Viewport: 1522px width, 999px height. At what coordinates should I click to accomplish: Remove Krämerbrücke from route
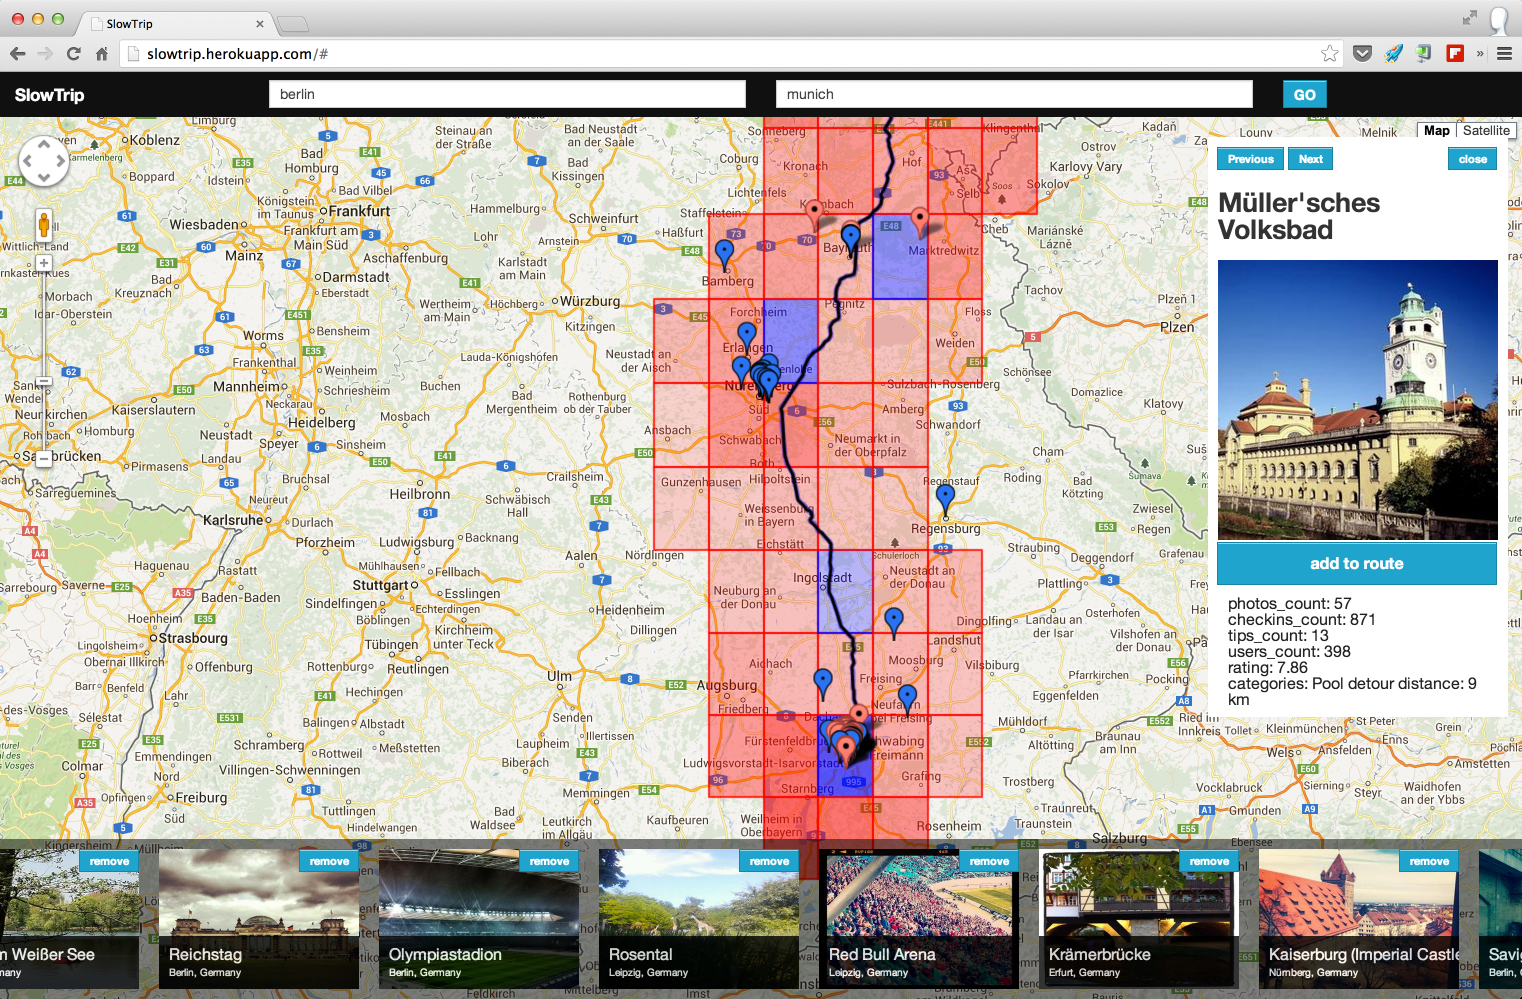[1209, 861]
